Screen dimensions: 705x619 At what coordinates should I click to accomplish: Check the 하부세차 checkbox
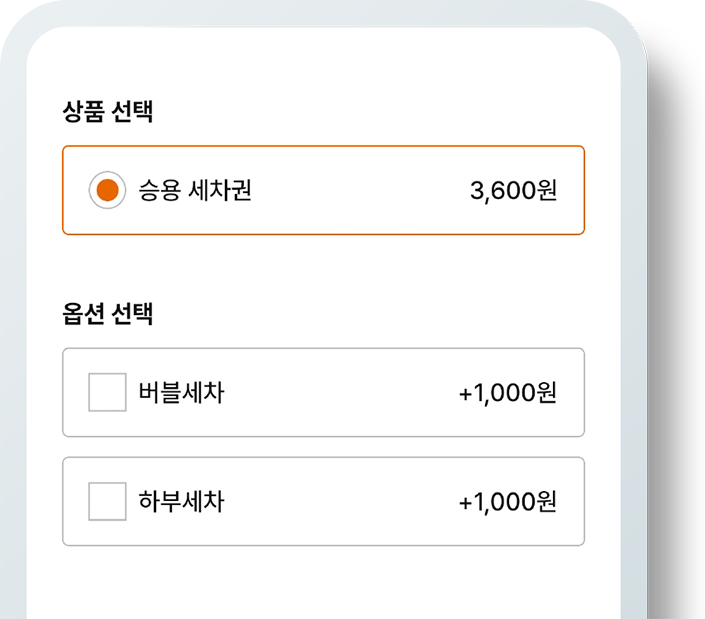[107, 501]
